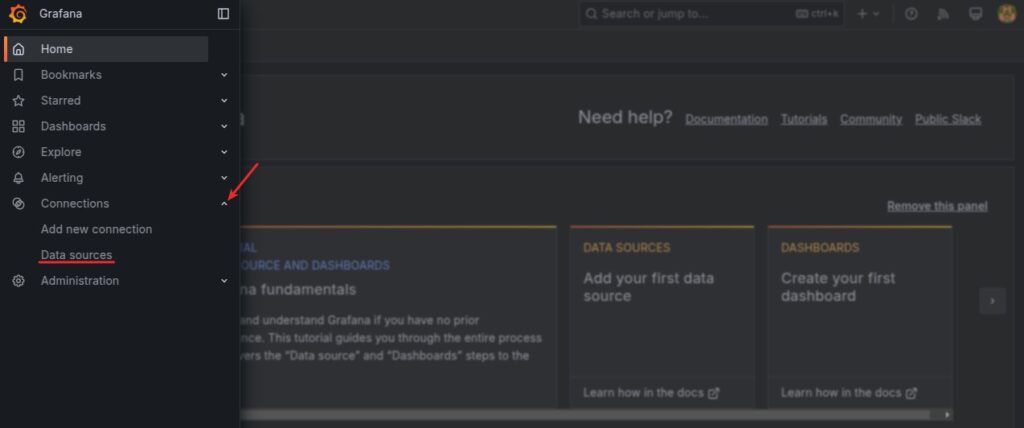Click the Explore compass icon
Viewport: 1024px width, 428px height.
pos(18,152)
